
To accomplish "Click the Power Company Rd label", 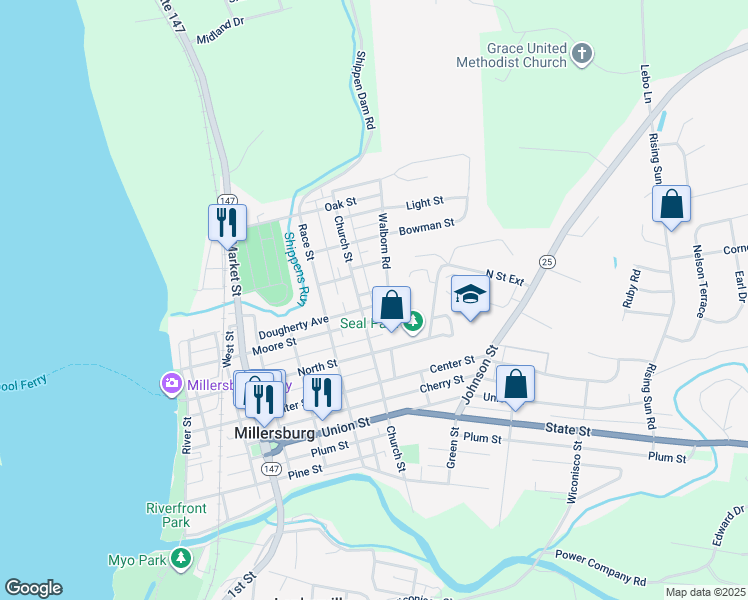I will pos(601,568).
